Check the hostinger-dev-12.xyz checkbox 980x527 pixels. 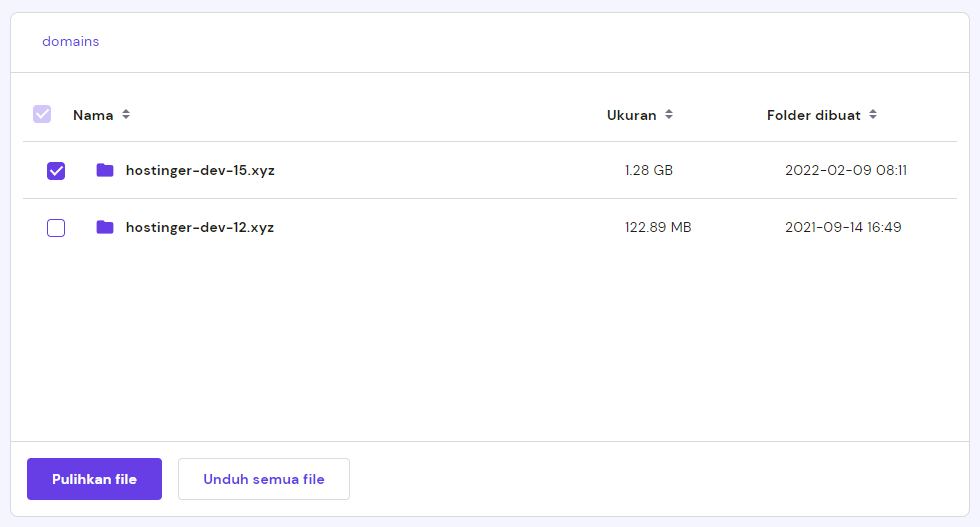[x=56, y=228]
